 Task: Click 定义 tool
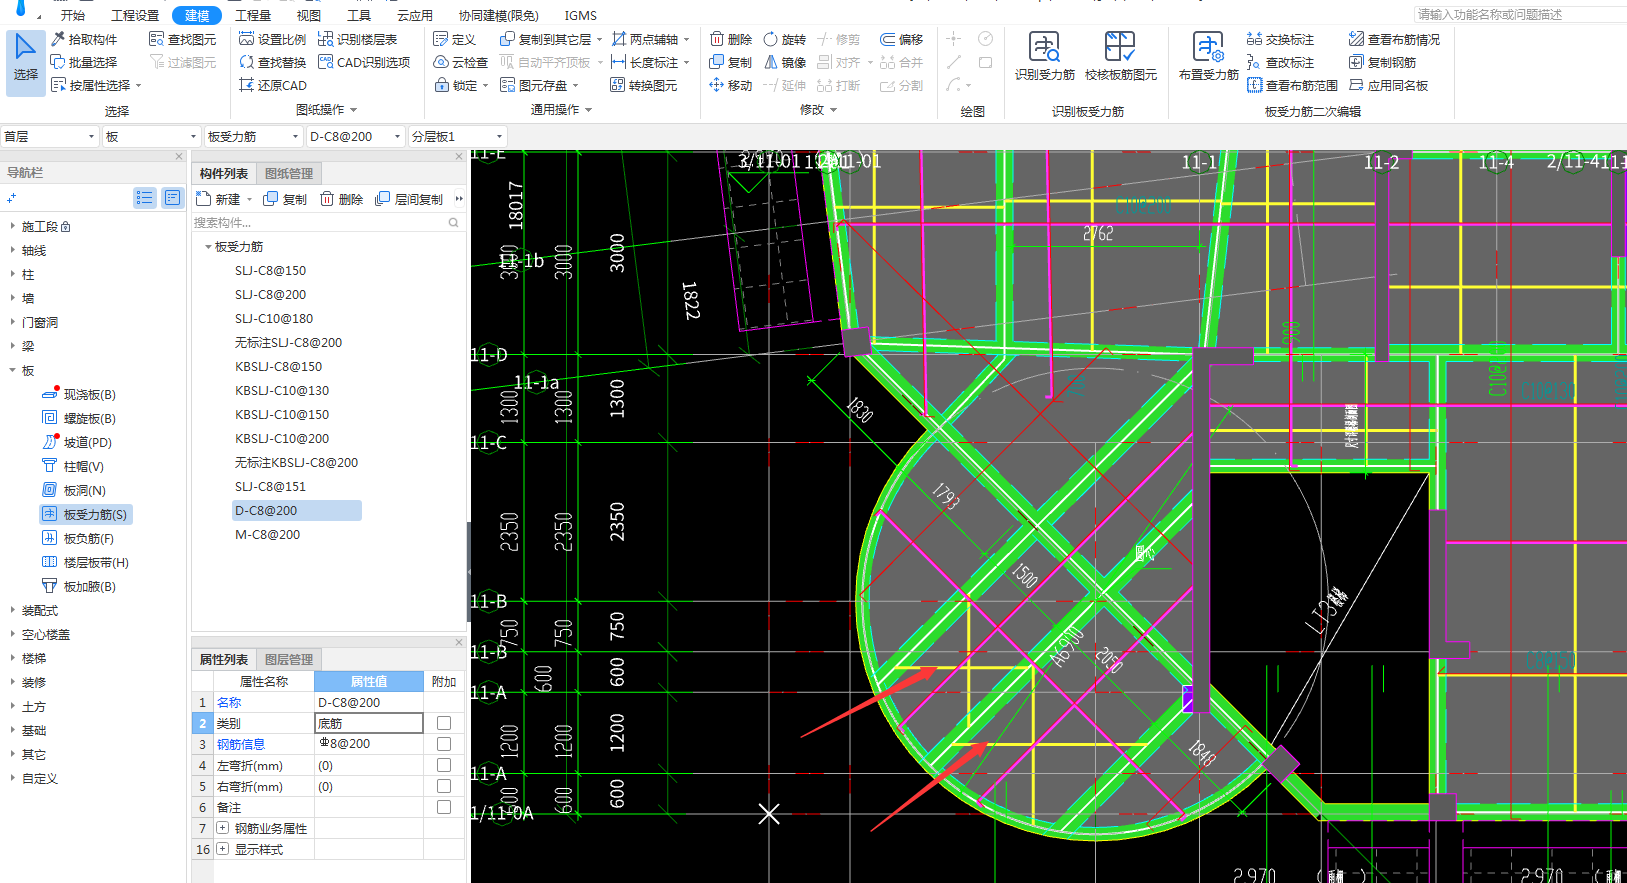click(x=455, y=39)
